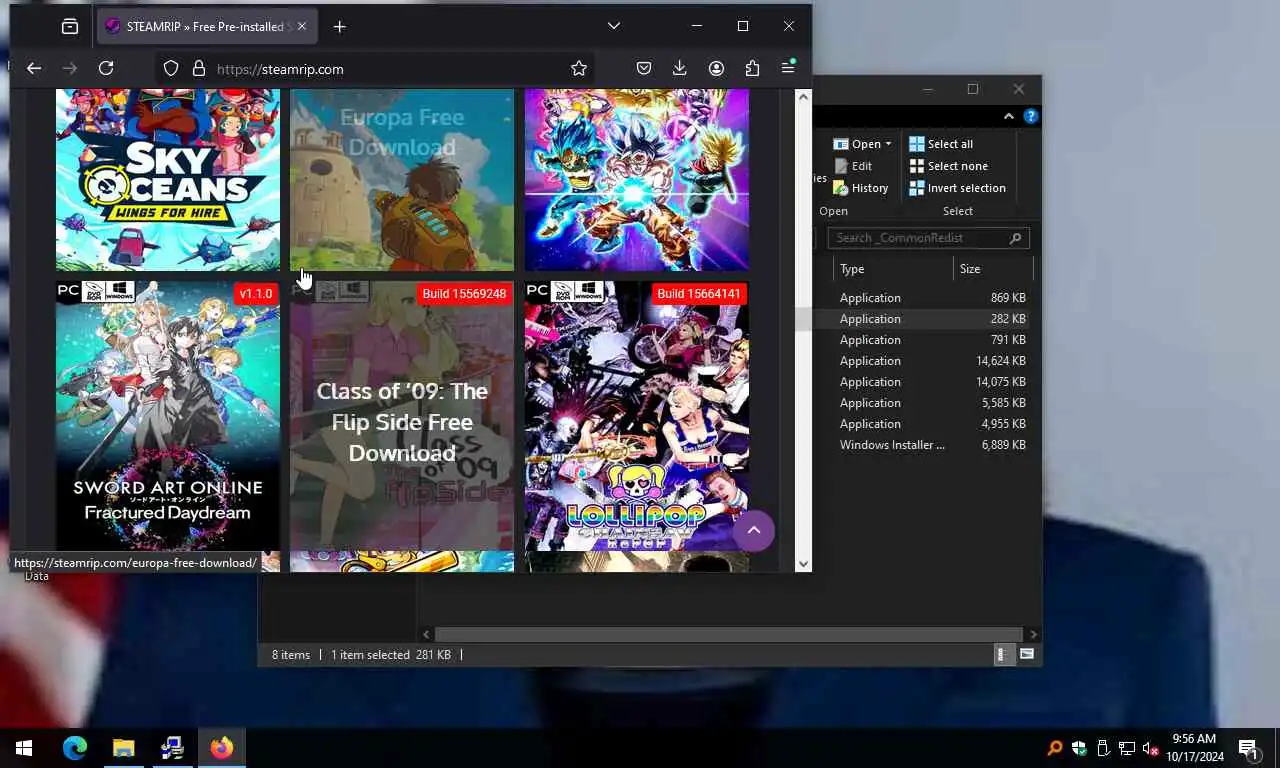Click the webpage scrollbar down arrow
The width and height of the screenshot is (1280, 768).
(x=803, y=564)
